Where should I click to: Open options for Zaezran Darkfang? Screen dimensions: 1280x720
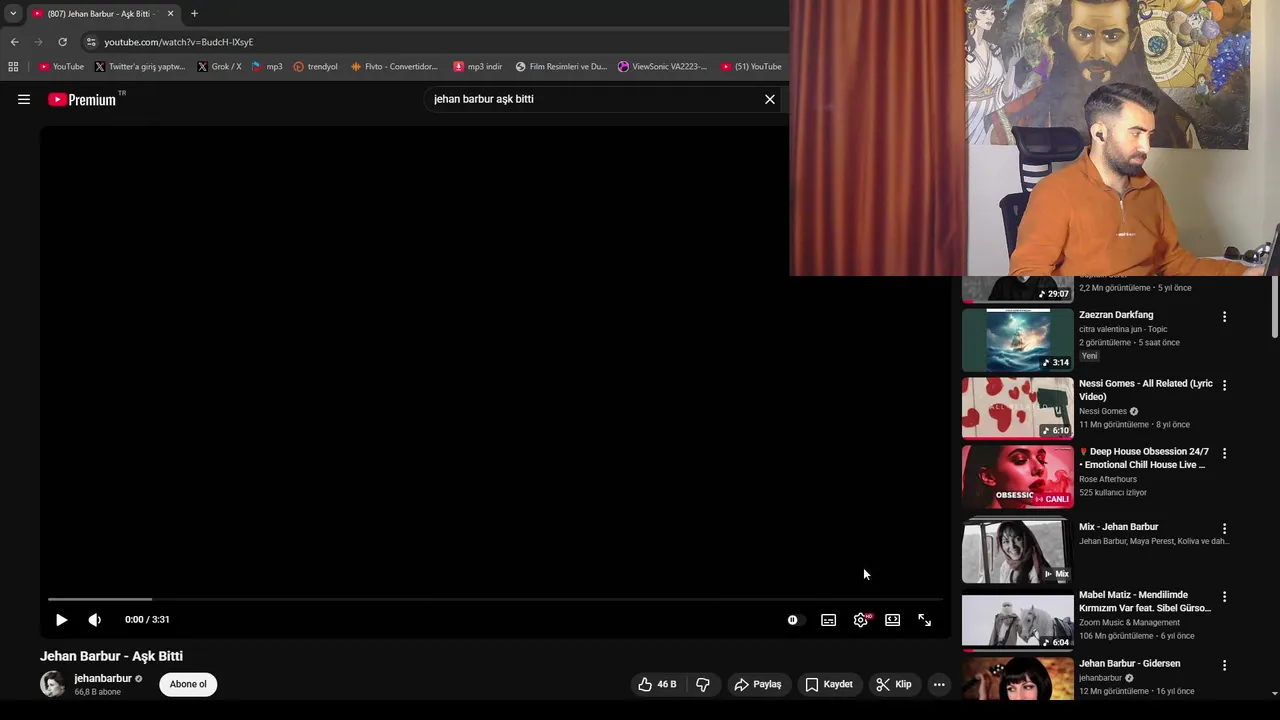(x=1224, y=317)
